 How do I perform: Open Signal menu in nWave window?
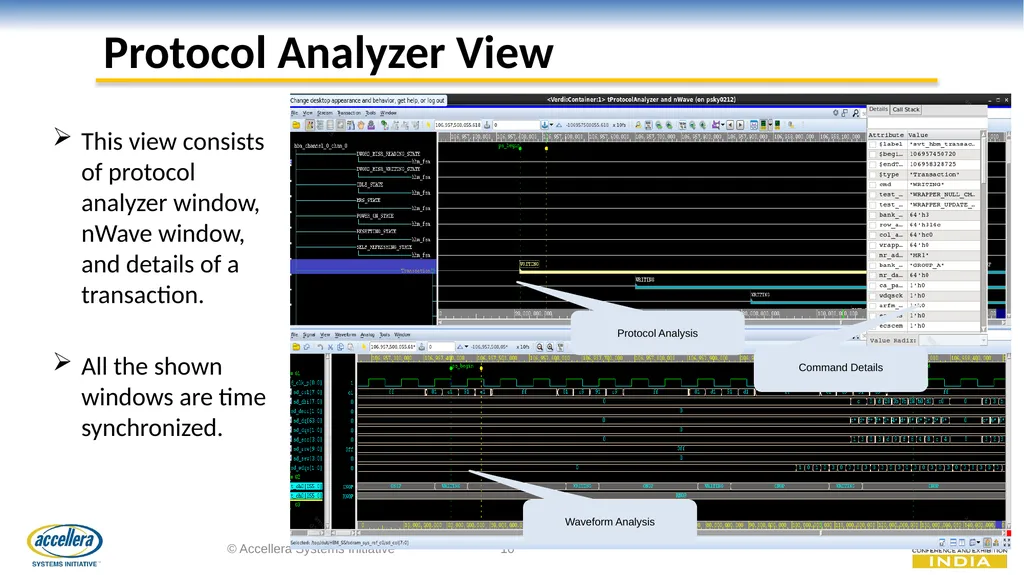(309, 335)
